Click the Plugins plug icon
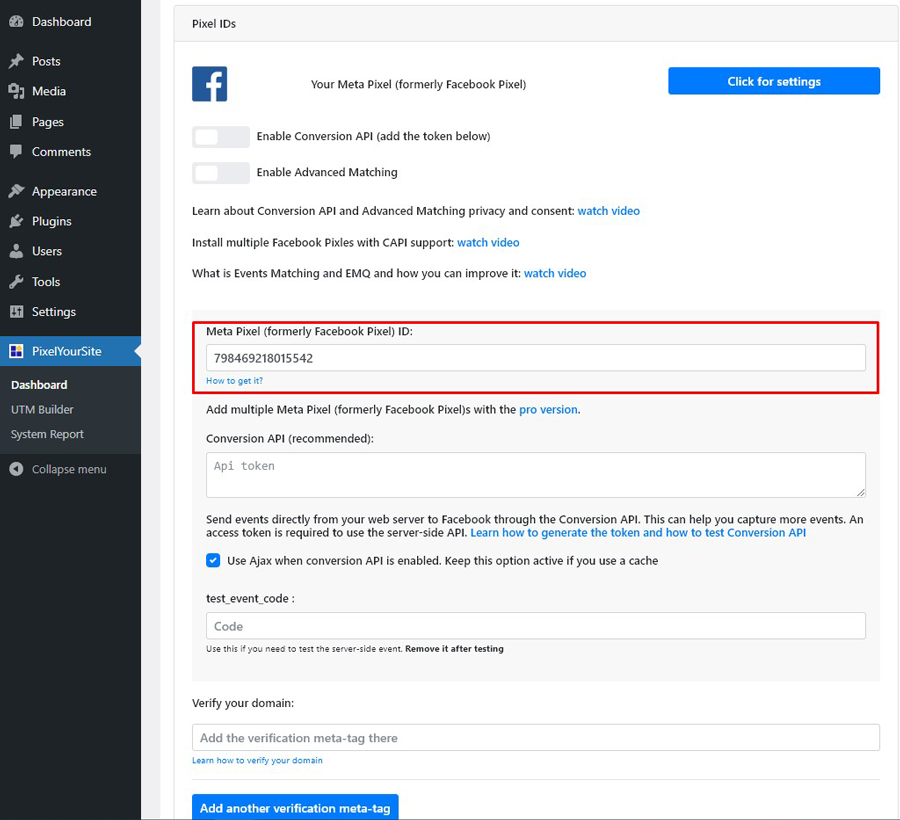Image resolution: width=900 pixels, height=820 pixels. click(x=16, y=221)
